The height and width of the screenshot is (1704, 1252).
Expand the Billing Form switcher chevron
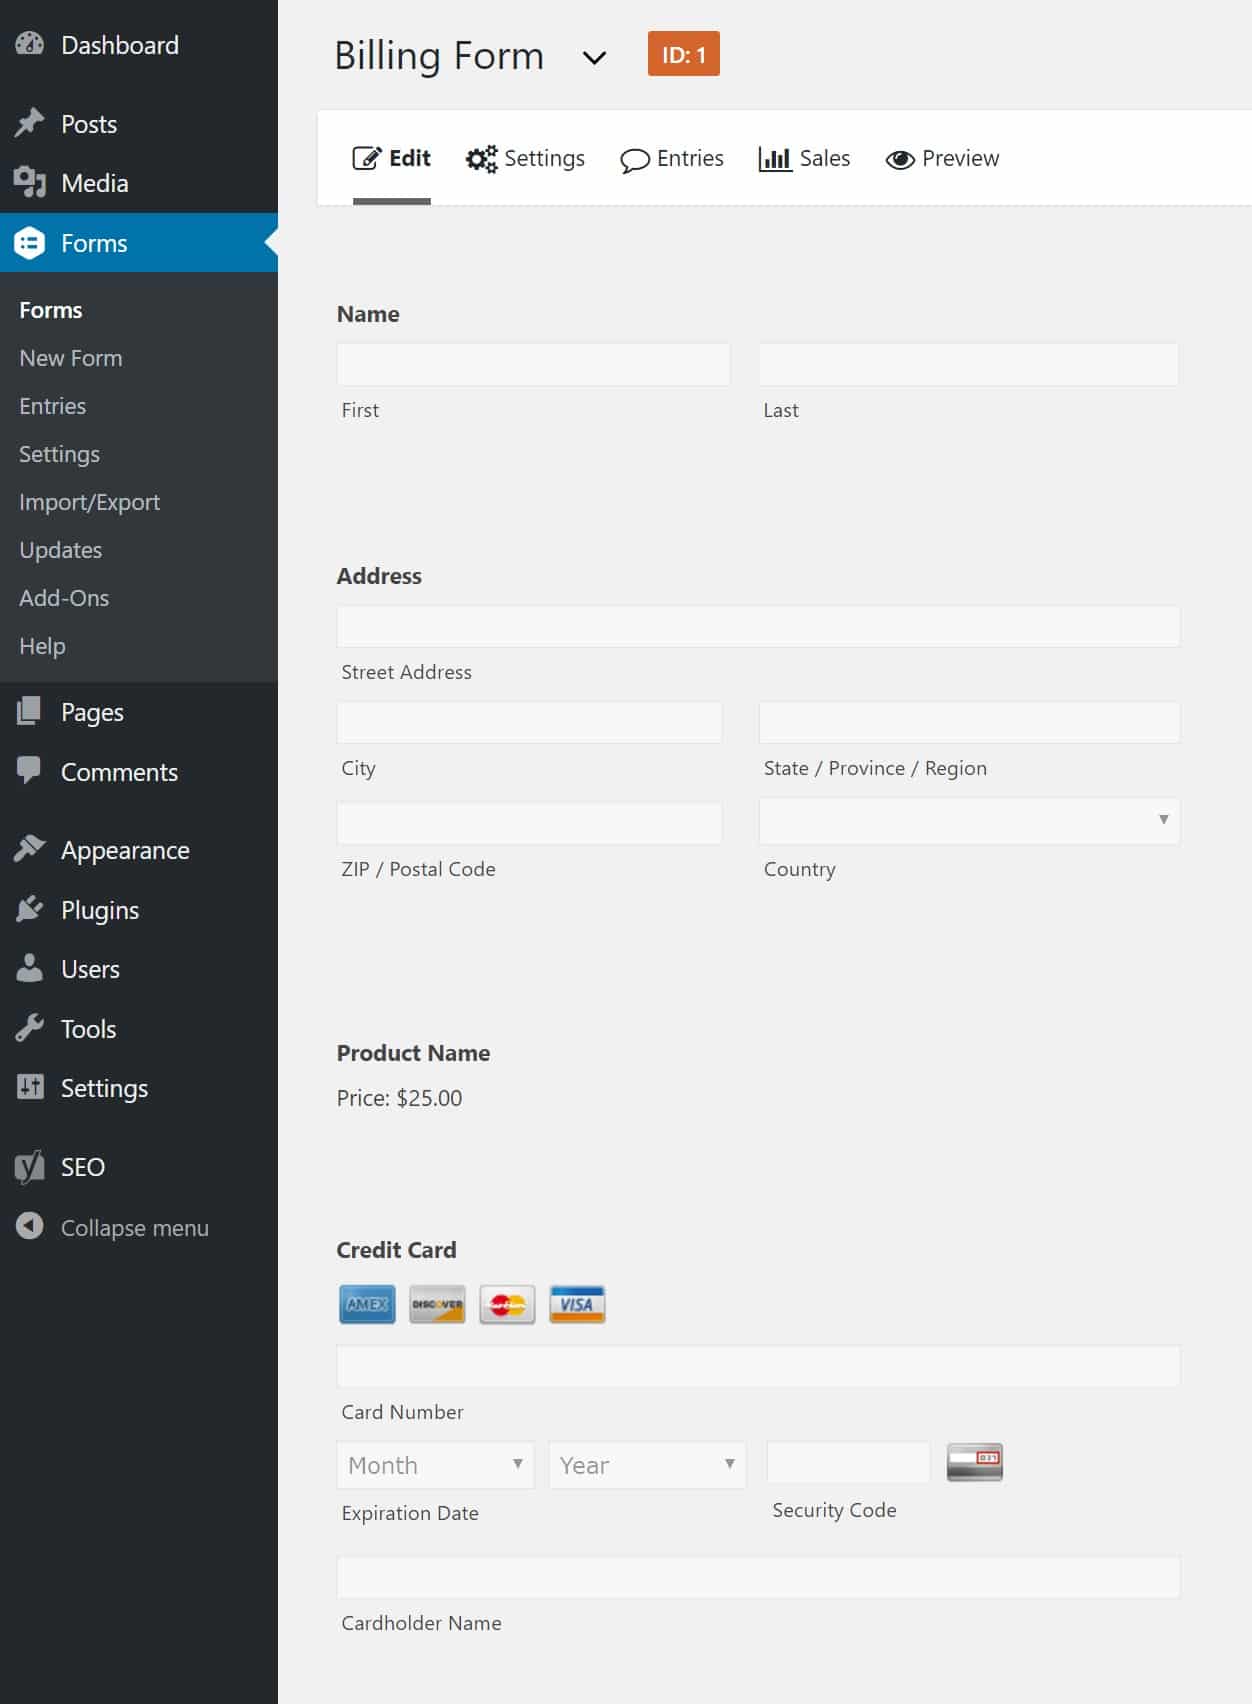click(594, 58)
